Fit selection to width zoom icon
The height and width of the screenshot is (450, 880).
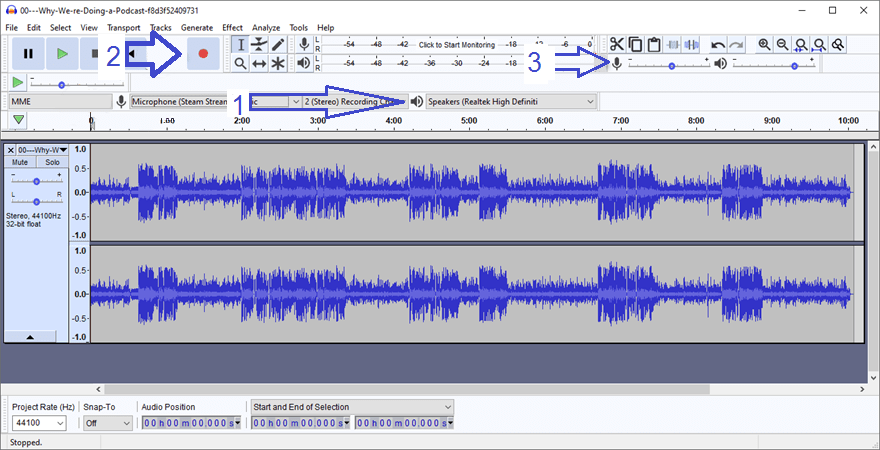tap(801, 44)
